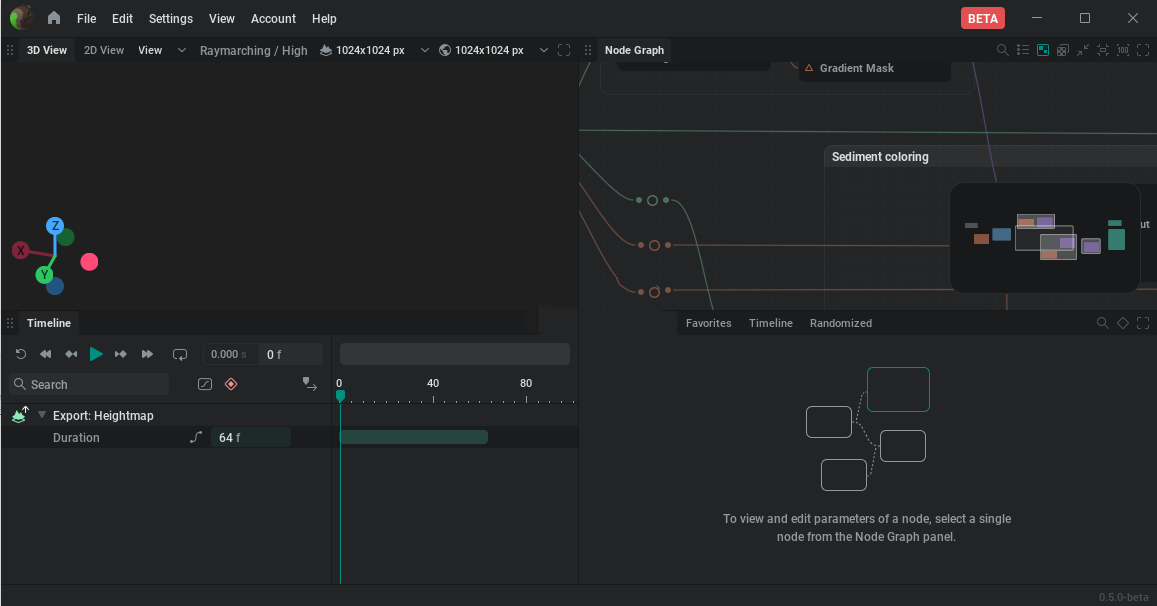Click the Duration bar in the timeline track
1157x606 pixels.
[413, 437]
